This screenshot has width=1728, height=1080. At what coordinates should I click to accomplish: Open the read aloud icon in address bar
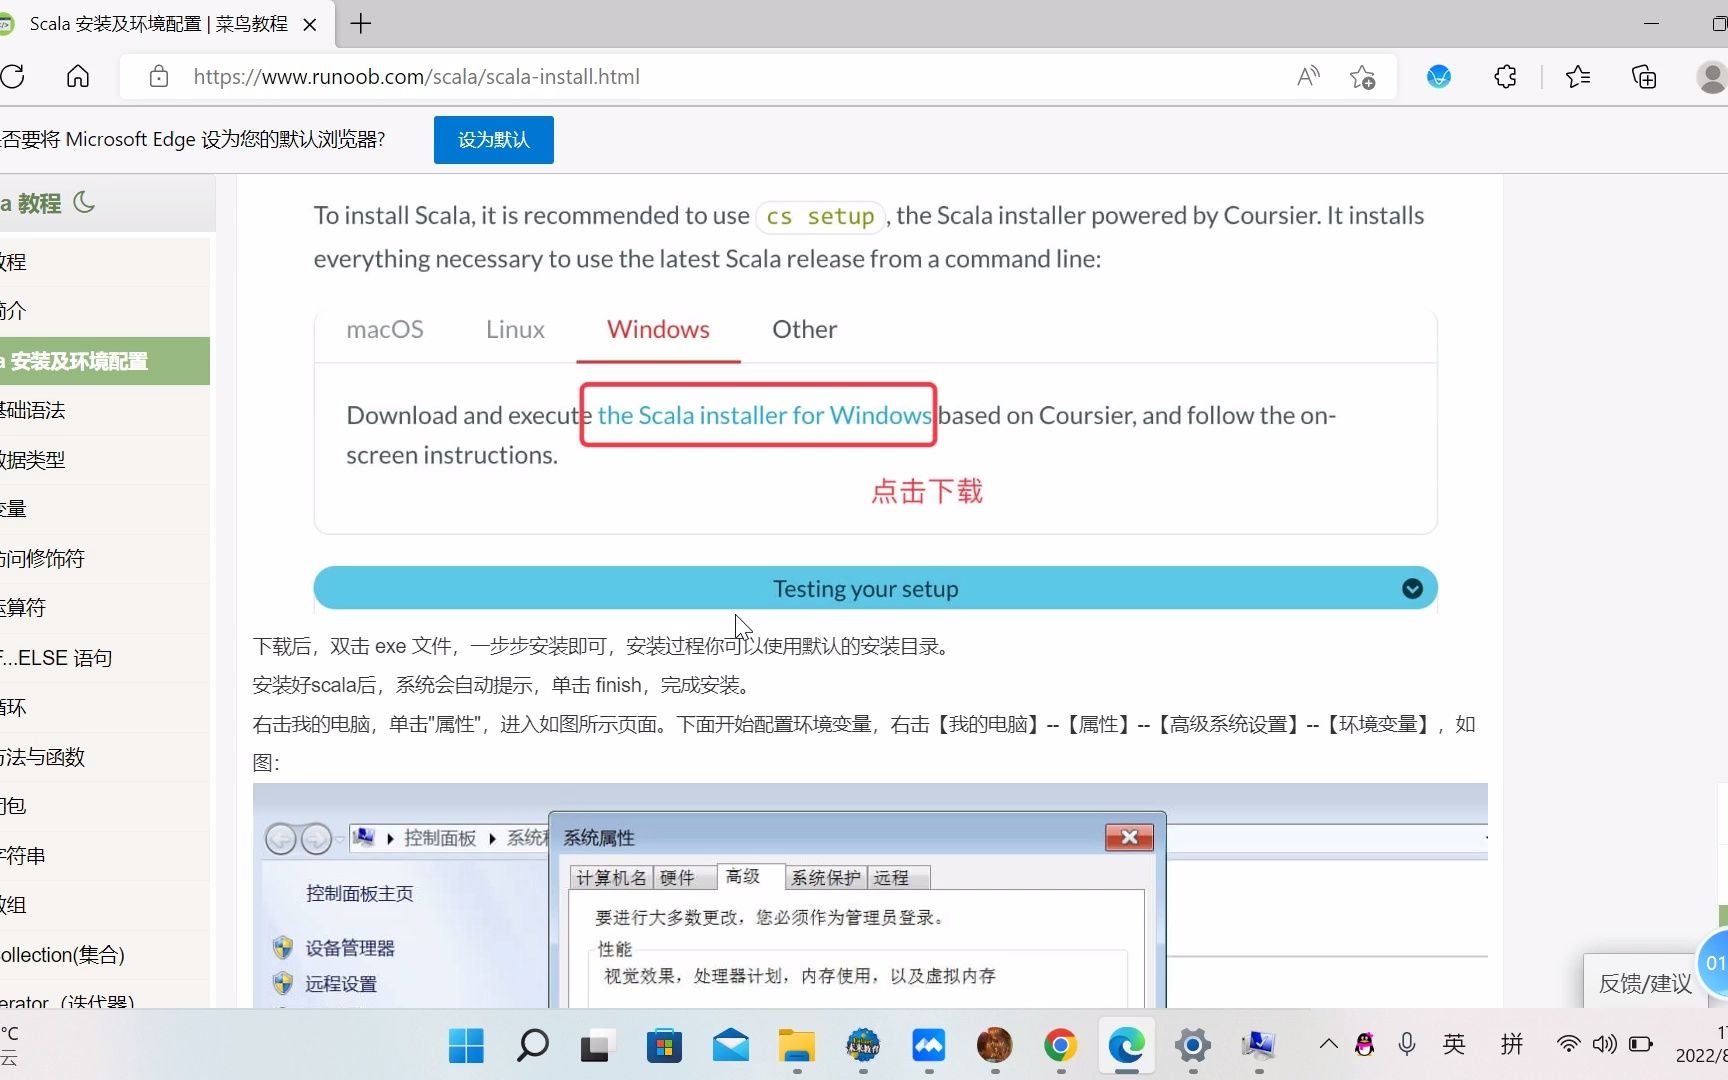point(1308,77)
